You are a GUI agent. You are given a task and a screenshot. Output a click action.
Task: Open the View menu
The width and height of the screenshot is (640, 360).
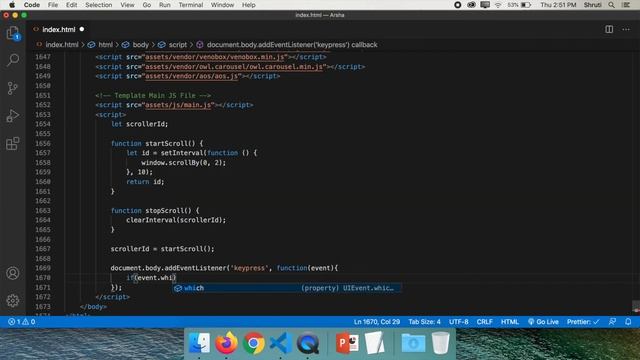click(x=127, y=5)
